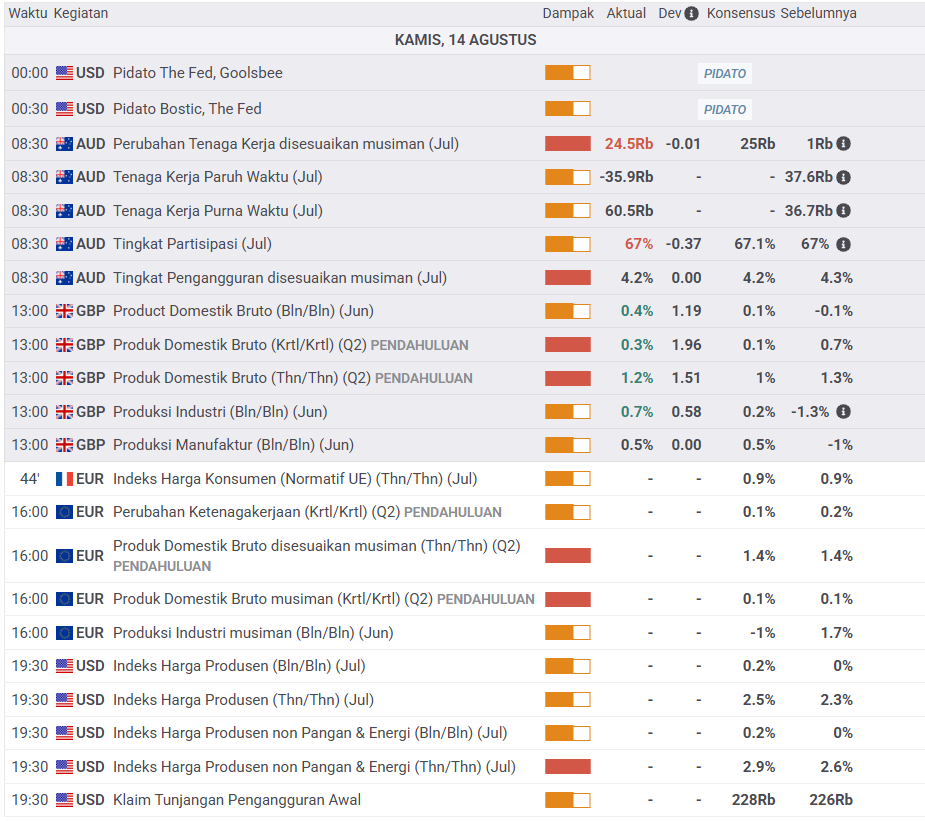This screenshot has height=821, width=925.
Task: Open Klaim Tunjangan Pengangguran Awal event
Action: (237, 800)
